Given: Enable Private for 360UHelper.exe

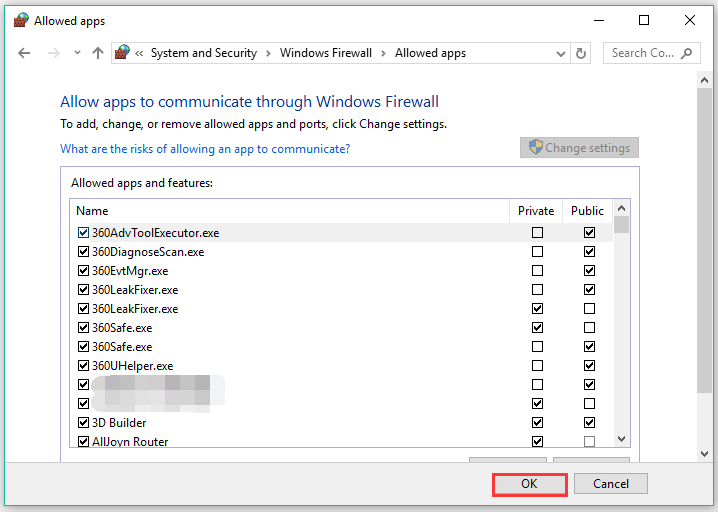Looking at the screenshot, I should (537, 365).
